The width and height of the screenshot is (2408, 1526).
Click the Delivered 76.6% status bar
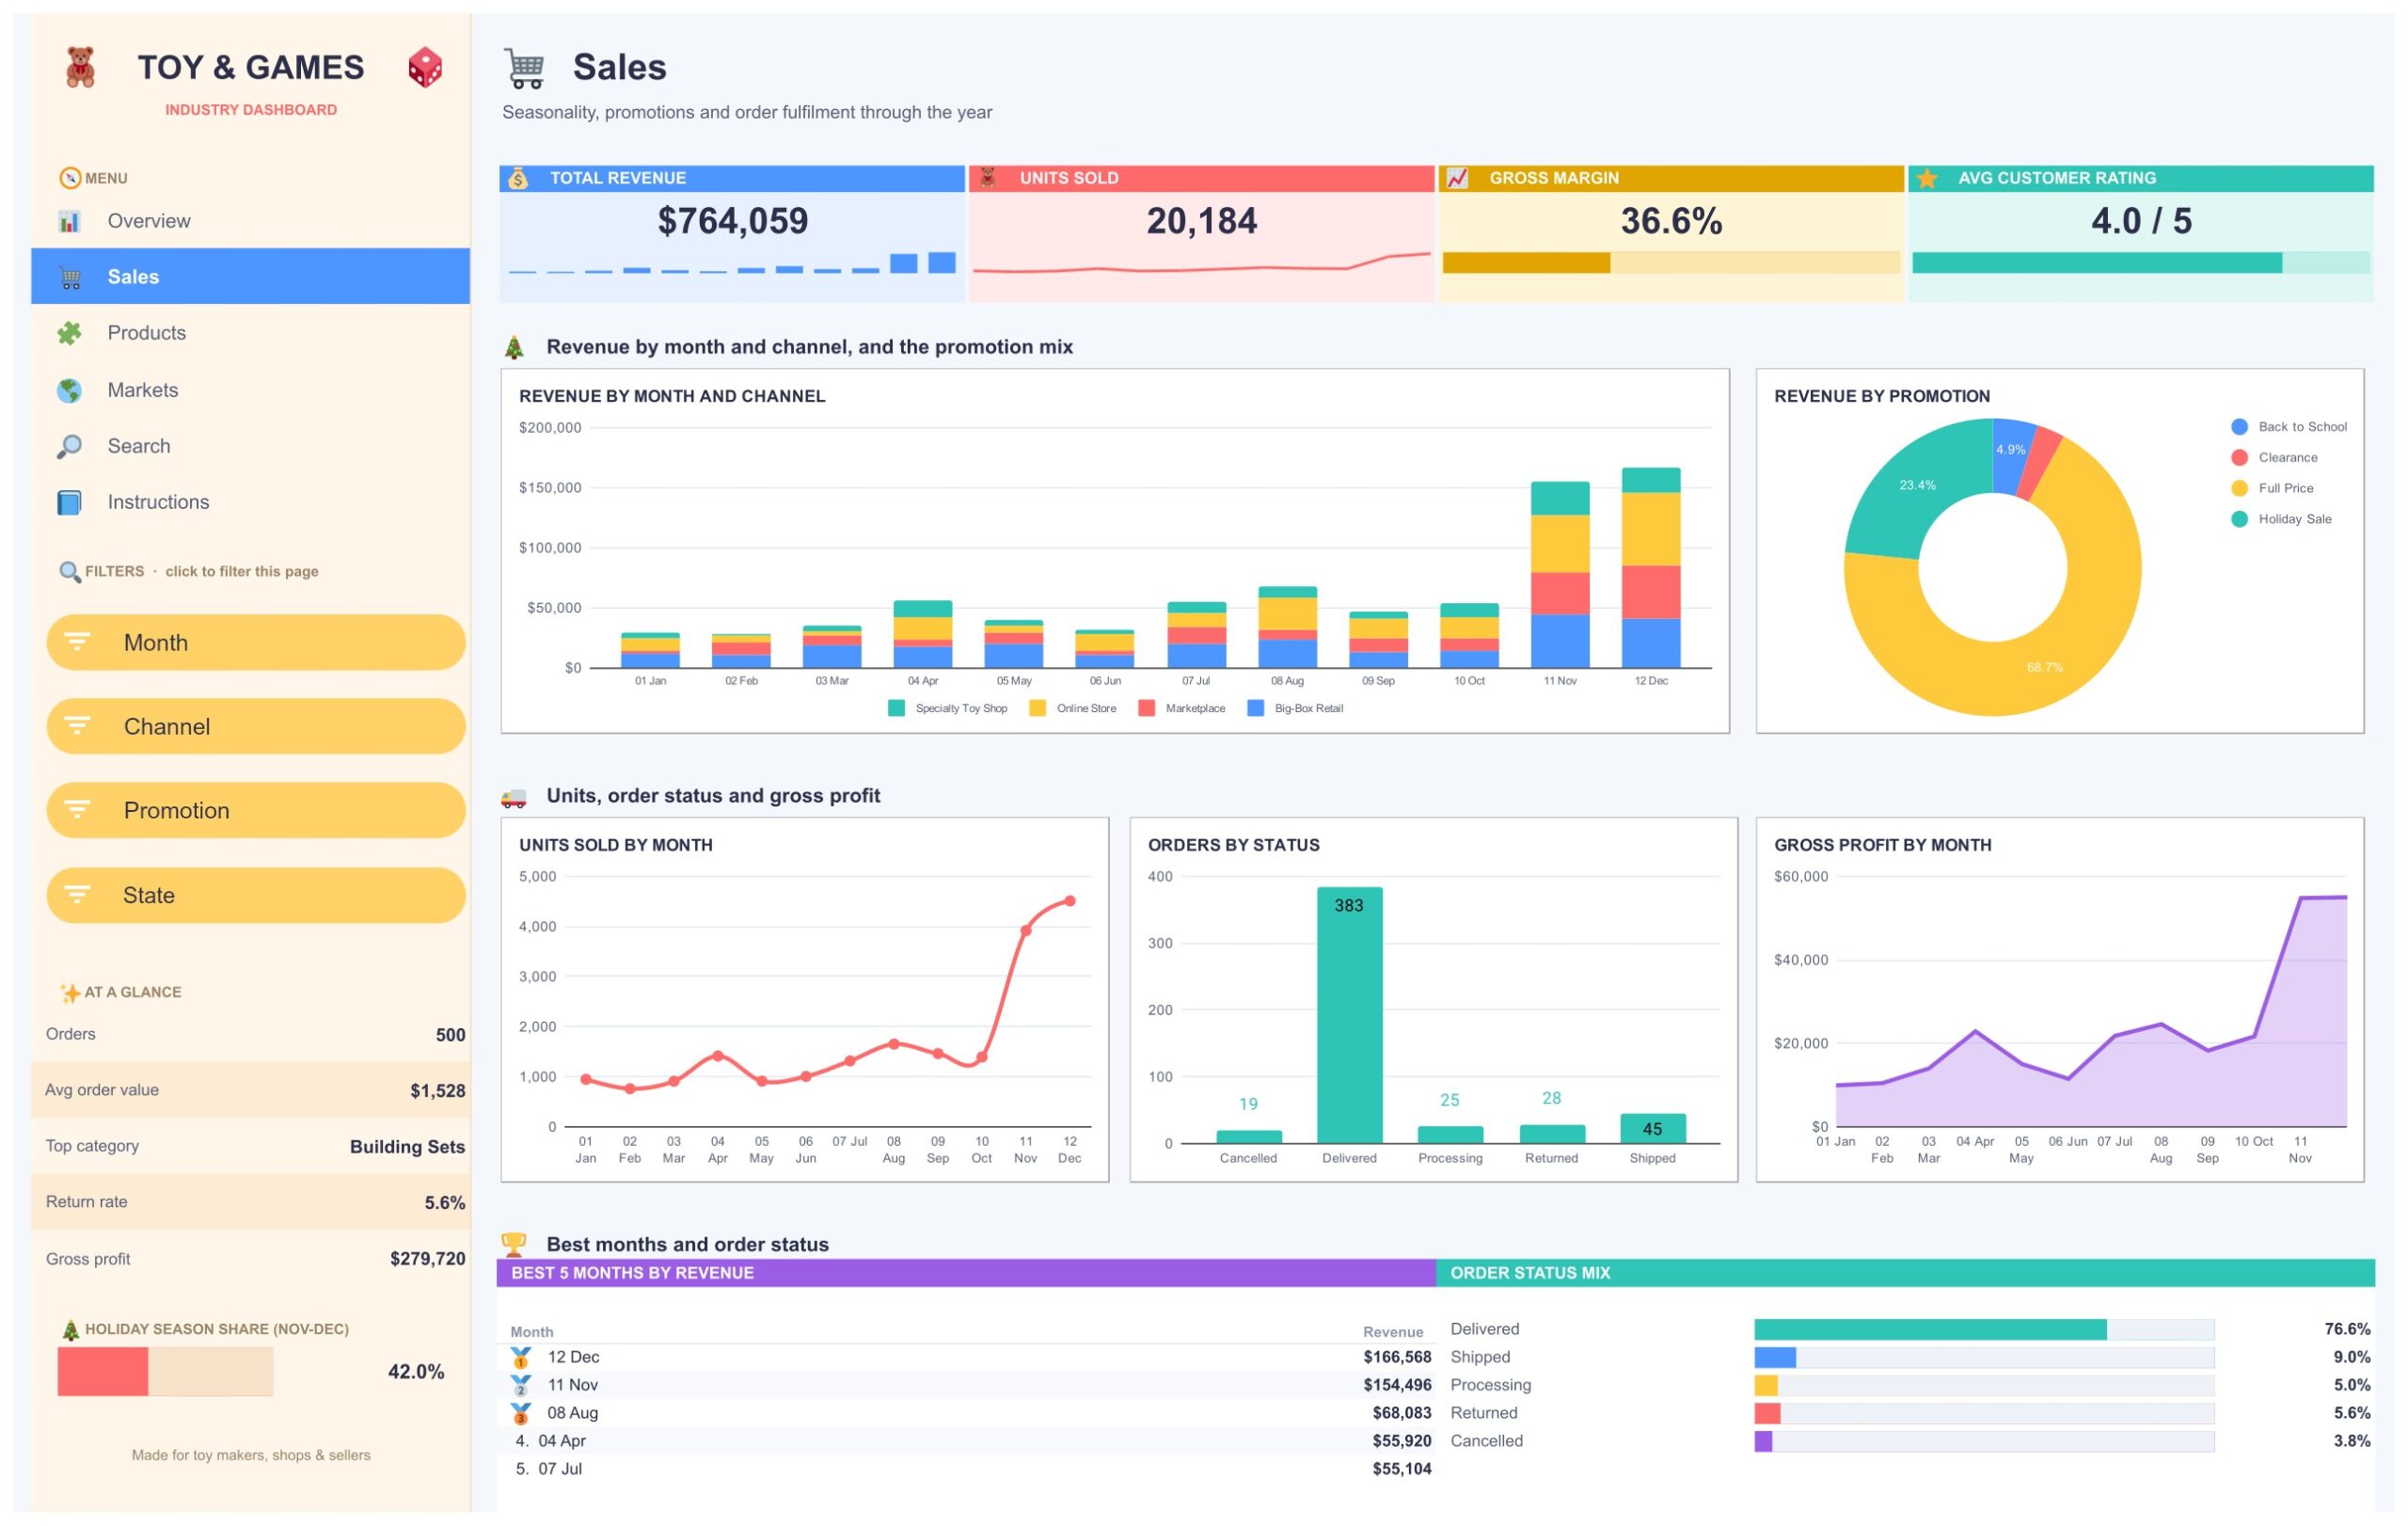click(x=1984, y=1329)
